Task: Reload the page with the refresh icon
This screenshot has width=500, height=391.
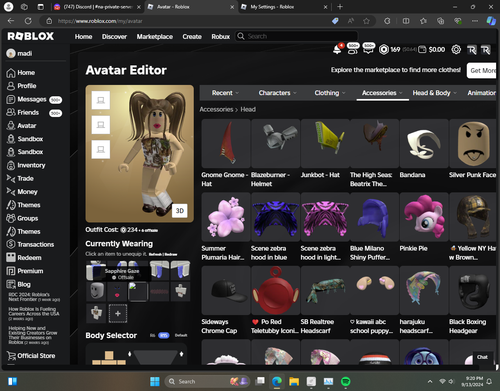Action: 28,21
